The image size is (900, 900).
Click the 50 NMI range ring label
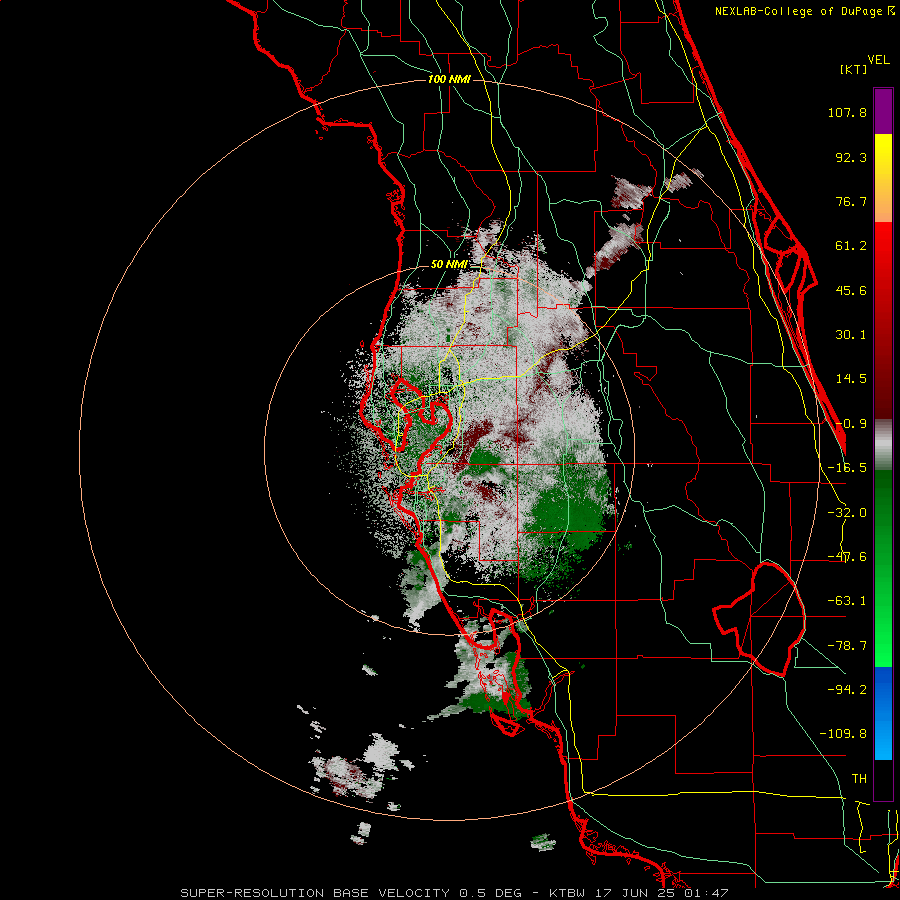pyautogui.click(x=449, y=265)
